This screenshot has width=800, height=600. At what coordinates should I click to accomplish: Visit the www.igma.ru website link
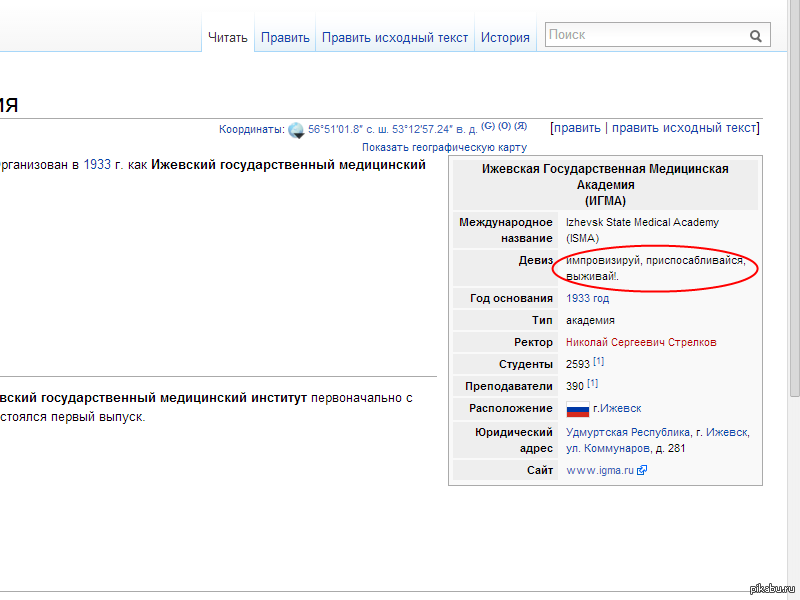[x=599, y=470]
